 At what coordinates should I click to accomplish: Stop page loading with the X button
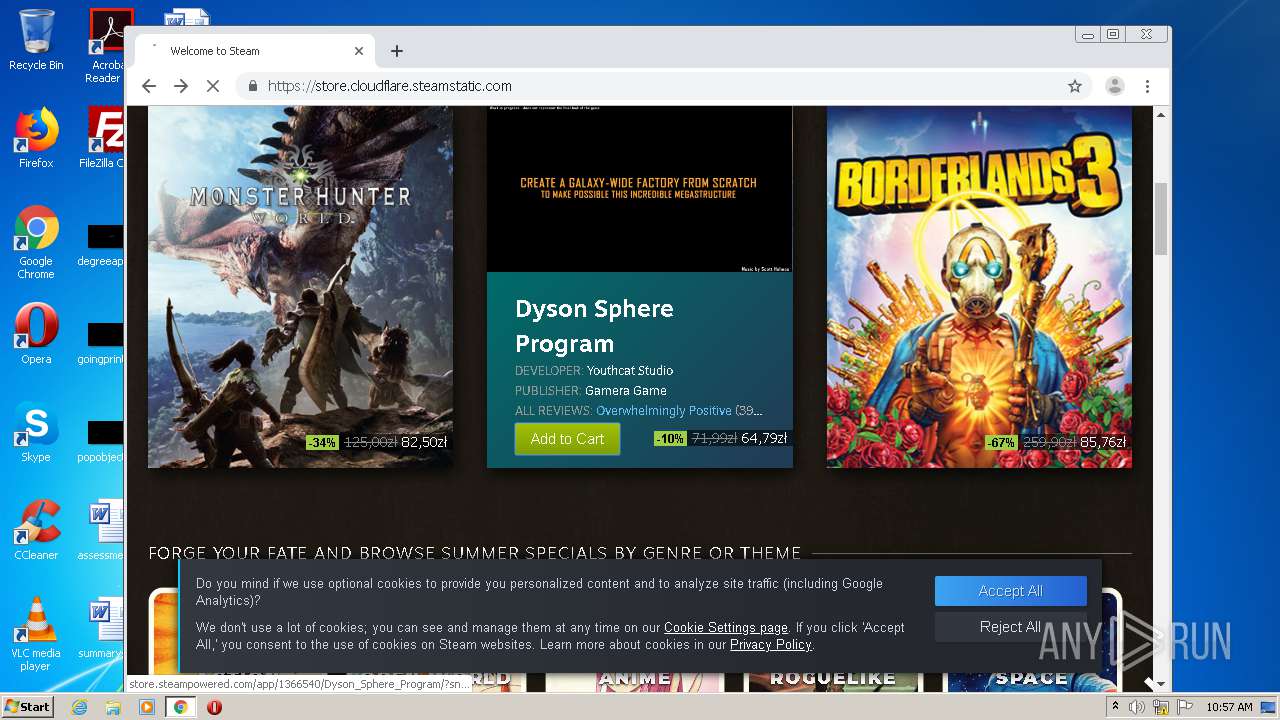[x=213, y=86]
